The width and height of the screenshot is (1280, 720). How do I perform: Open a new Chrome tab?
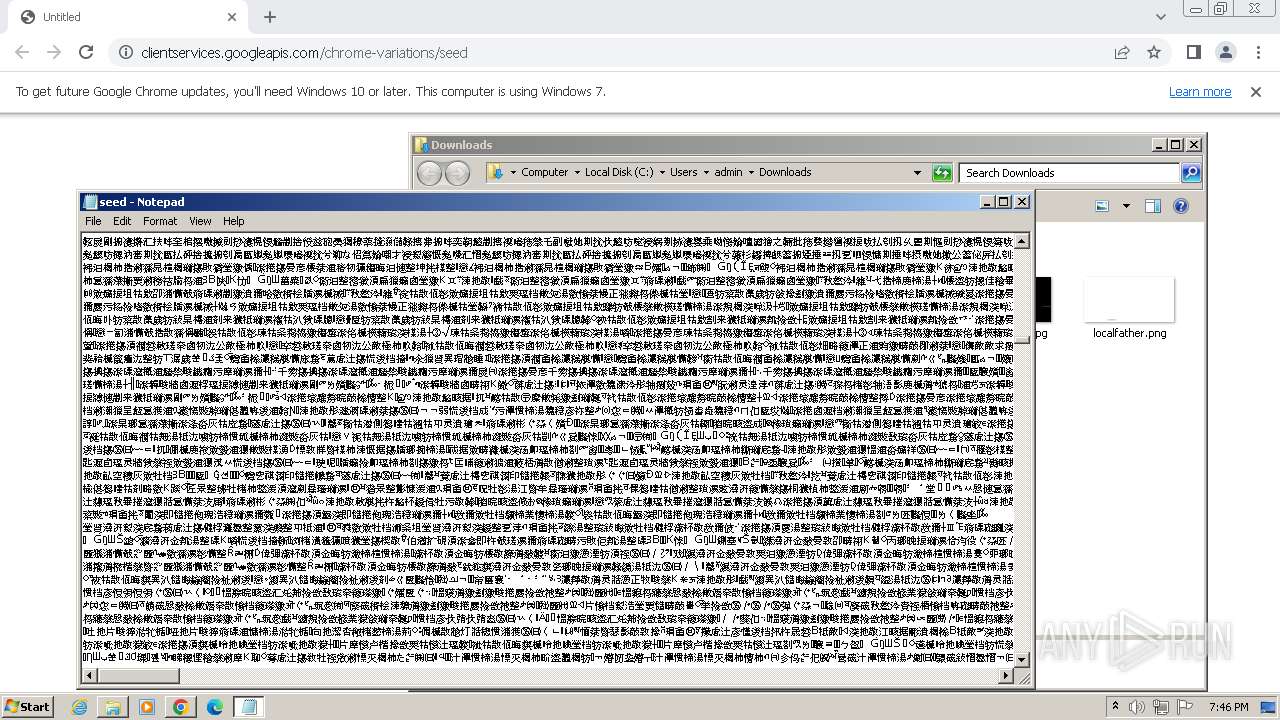tap(270, 17)
